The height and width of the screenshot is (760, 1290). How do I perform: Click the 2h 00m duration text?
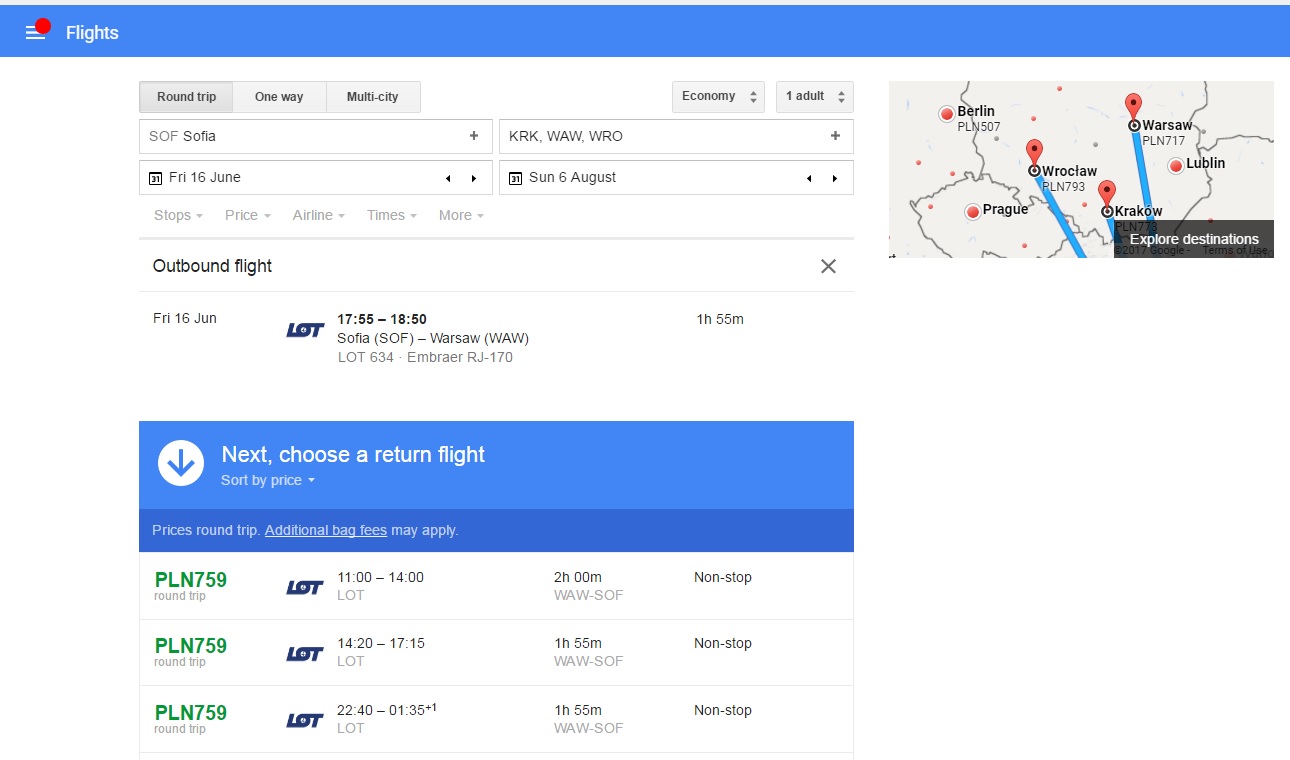tap(578, 577)
